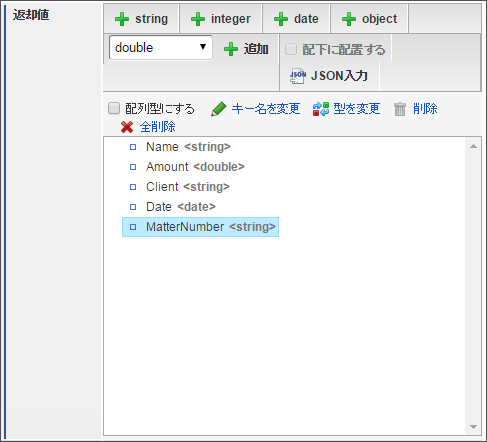This screenshot has width=487, height=442.
Task: Click the trash can delete icon
Action: 400,109
